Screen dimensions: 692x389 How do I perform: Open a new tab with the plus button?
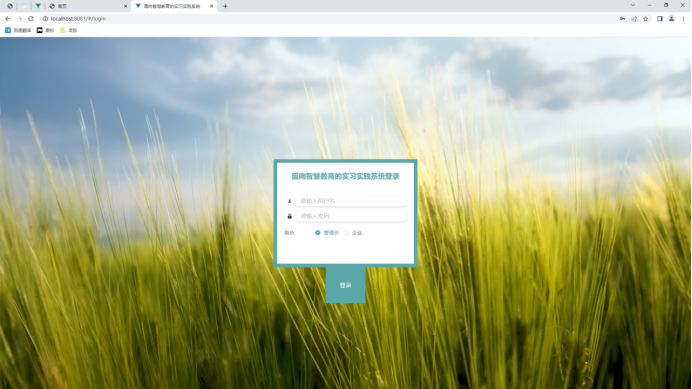click(225, 6)
